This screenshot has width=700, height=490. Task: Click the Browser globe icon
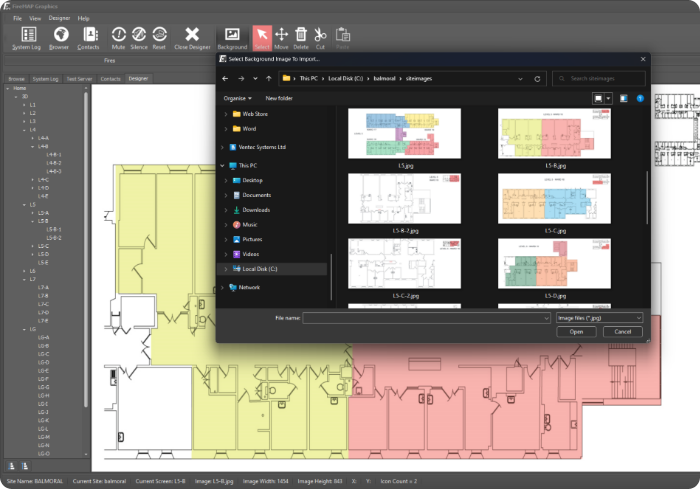coord(59,37)
